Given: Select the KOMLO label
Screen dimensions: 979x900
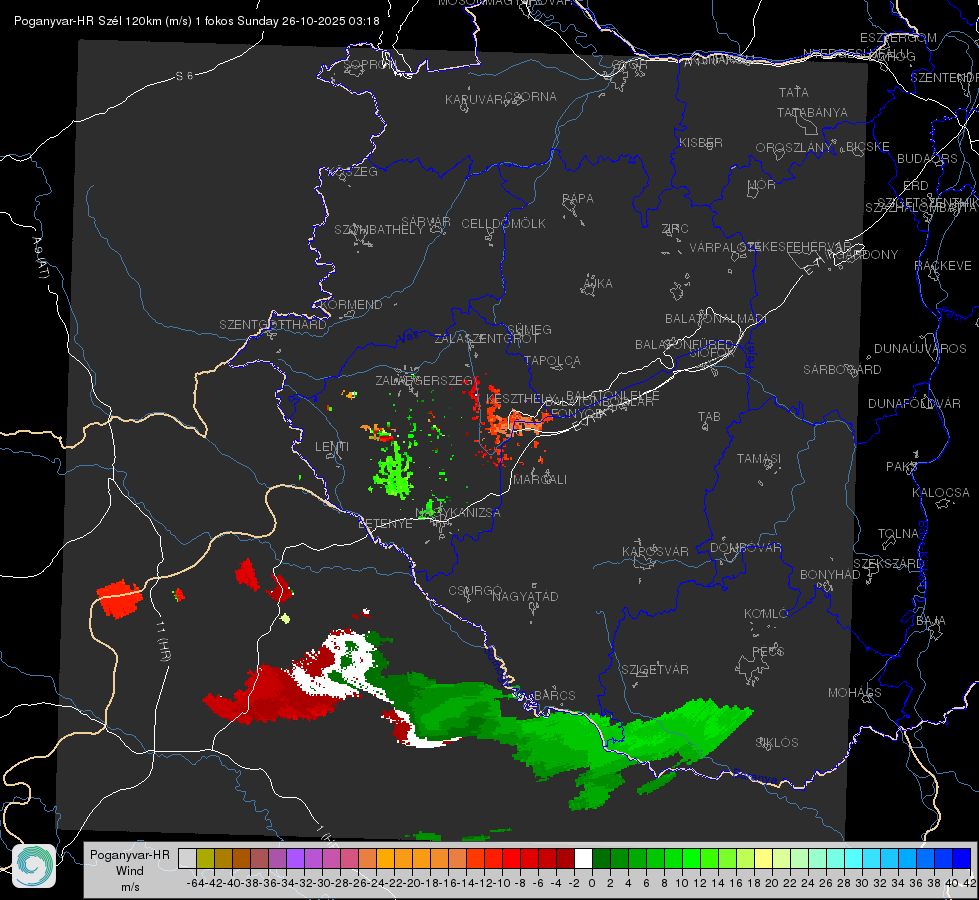Looking at the screenshot, I should [766, 614].
